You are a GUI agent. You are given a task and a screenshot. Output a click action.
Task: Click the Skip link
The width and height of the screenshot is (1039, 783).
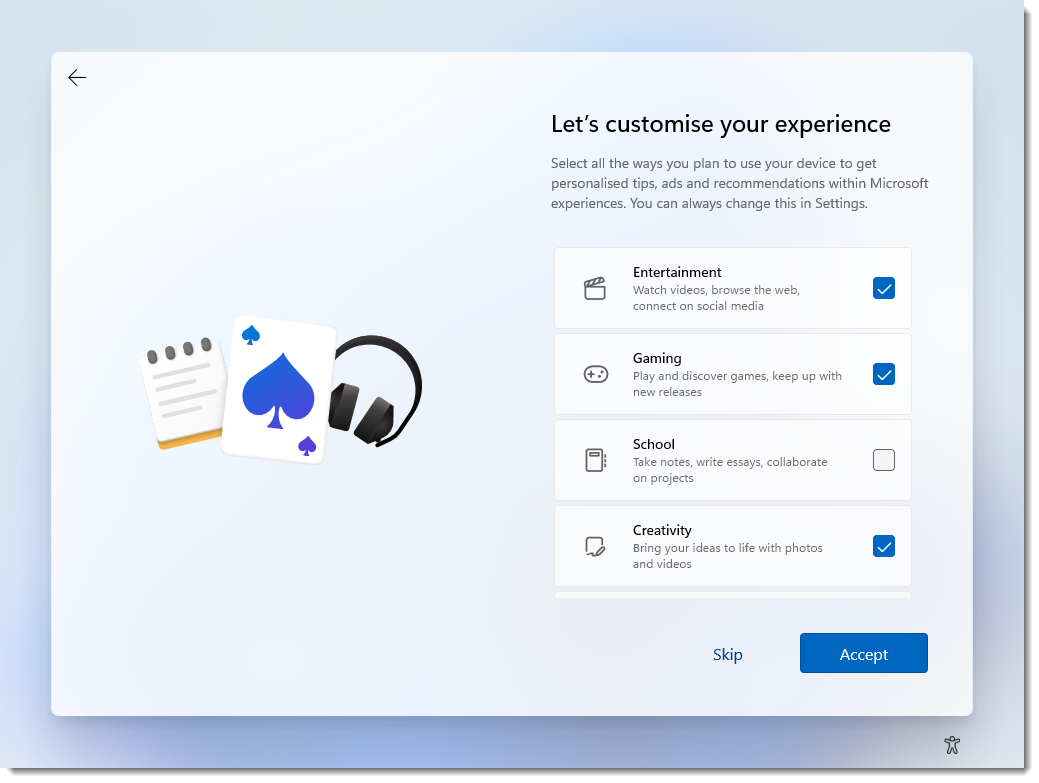pos(728,654)
